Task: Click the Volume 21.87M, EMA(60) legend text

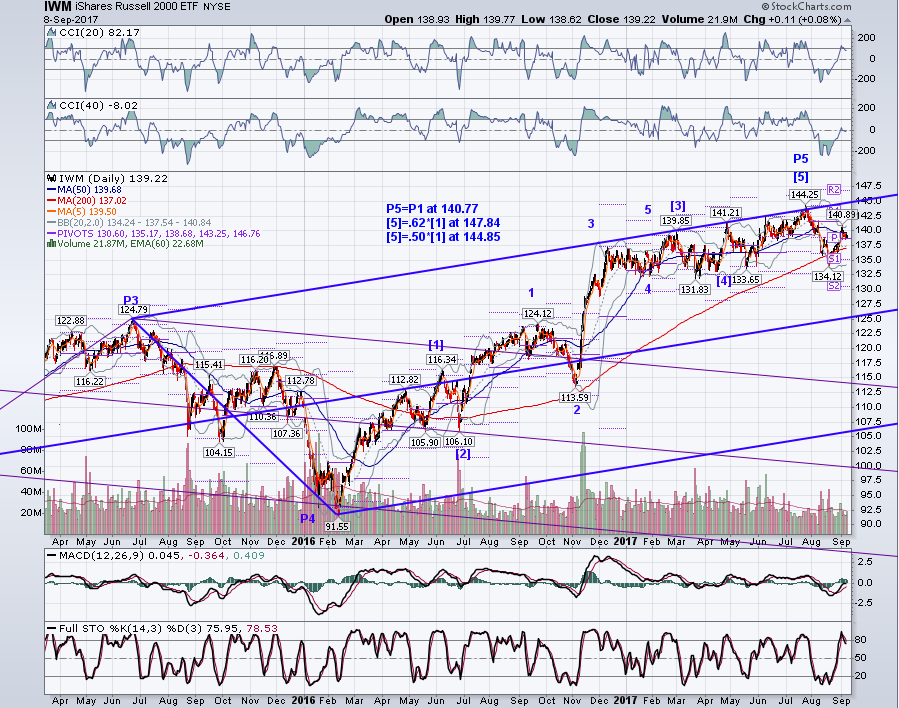Action: coord(131,244)
